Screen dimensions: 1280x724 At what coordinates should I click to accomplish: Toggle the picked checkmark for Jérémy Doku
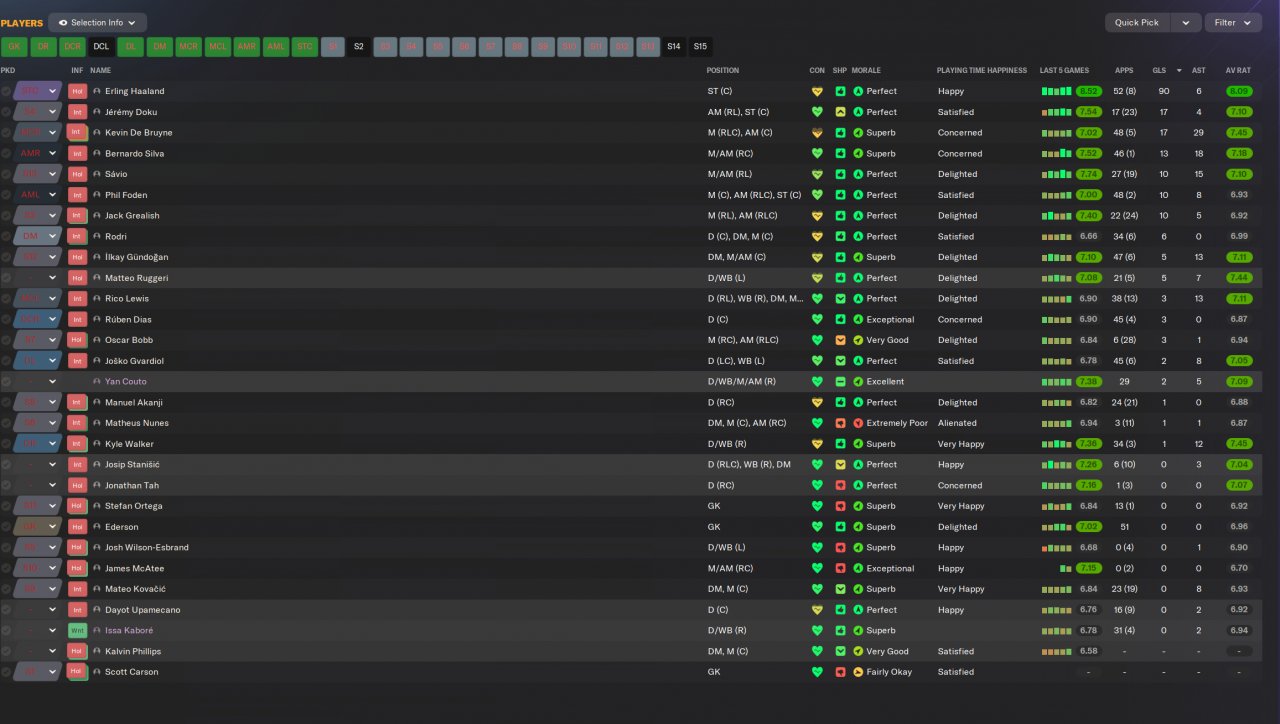coord(6,112)
